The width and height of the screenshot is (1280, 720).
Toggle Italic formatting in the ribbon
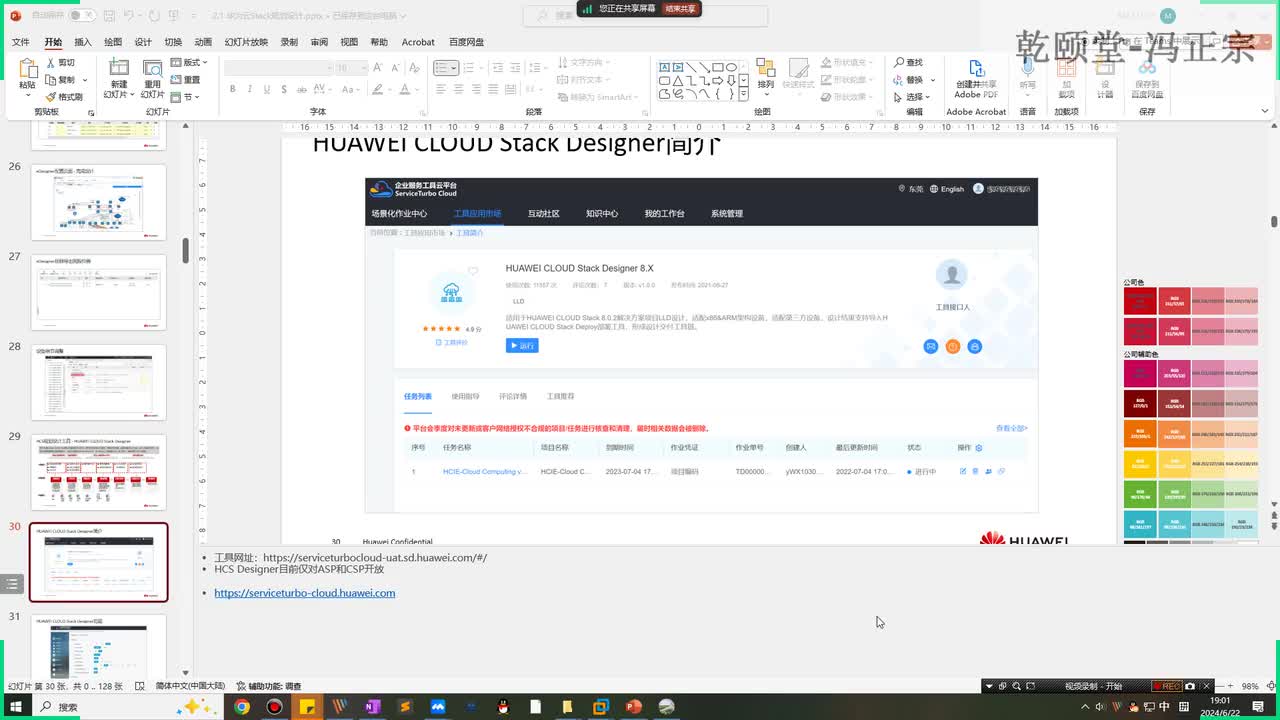(248, 89)
